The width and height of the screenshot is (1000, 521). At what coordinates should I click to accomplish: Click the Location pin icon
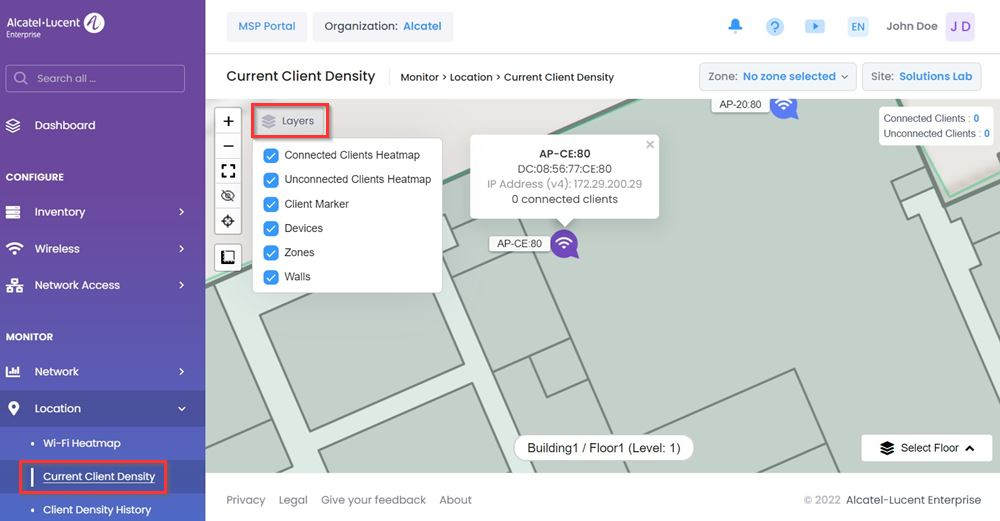pos(13,409)
